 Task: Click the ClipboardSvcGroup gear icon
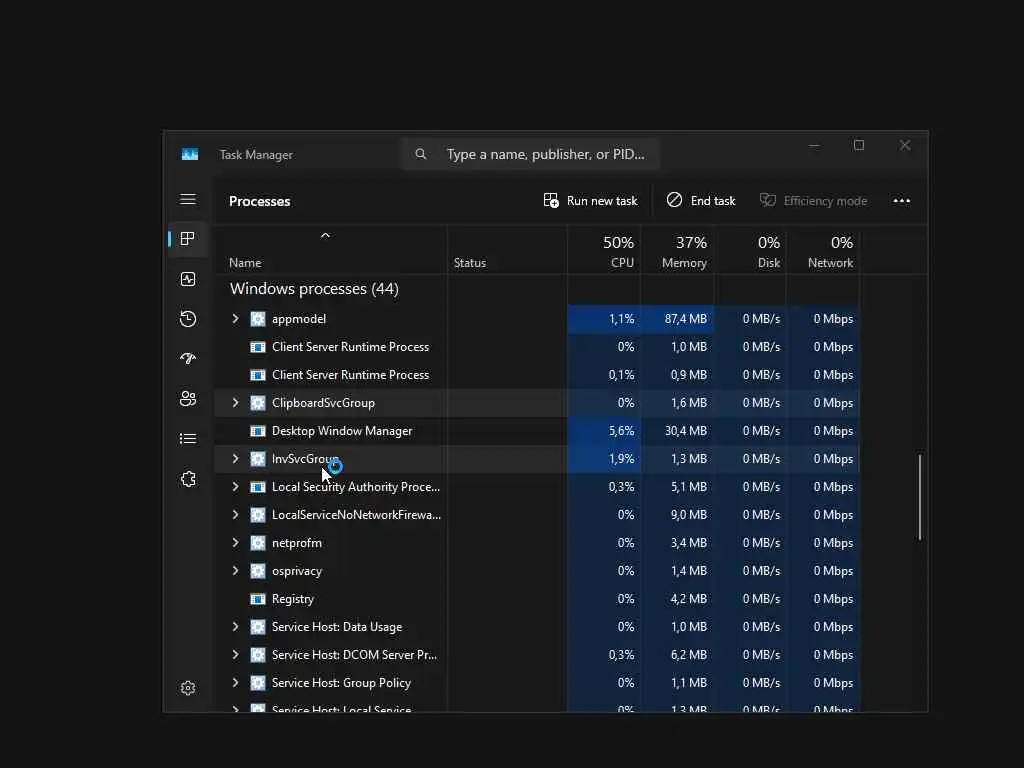tap(258, 403)
